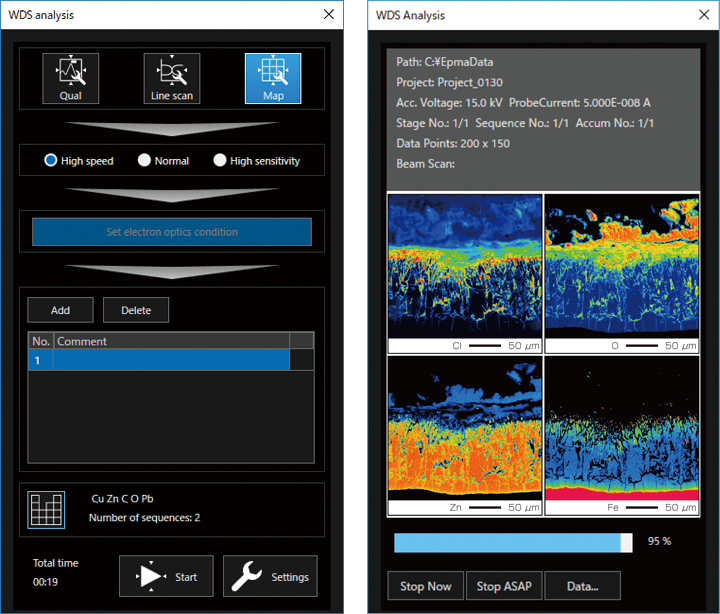This screenshot has height=614, width=720.
Task: Click the '95 %' progress value
Action: pyautogui.click(x=659, y=541)
